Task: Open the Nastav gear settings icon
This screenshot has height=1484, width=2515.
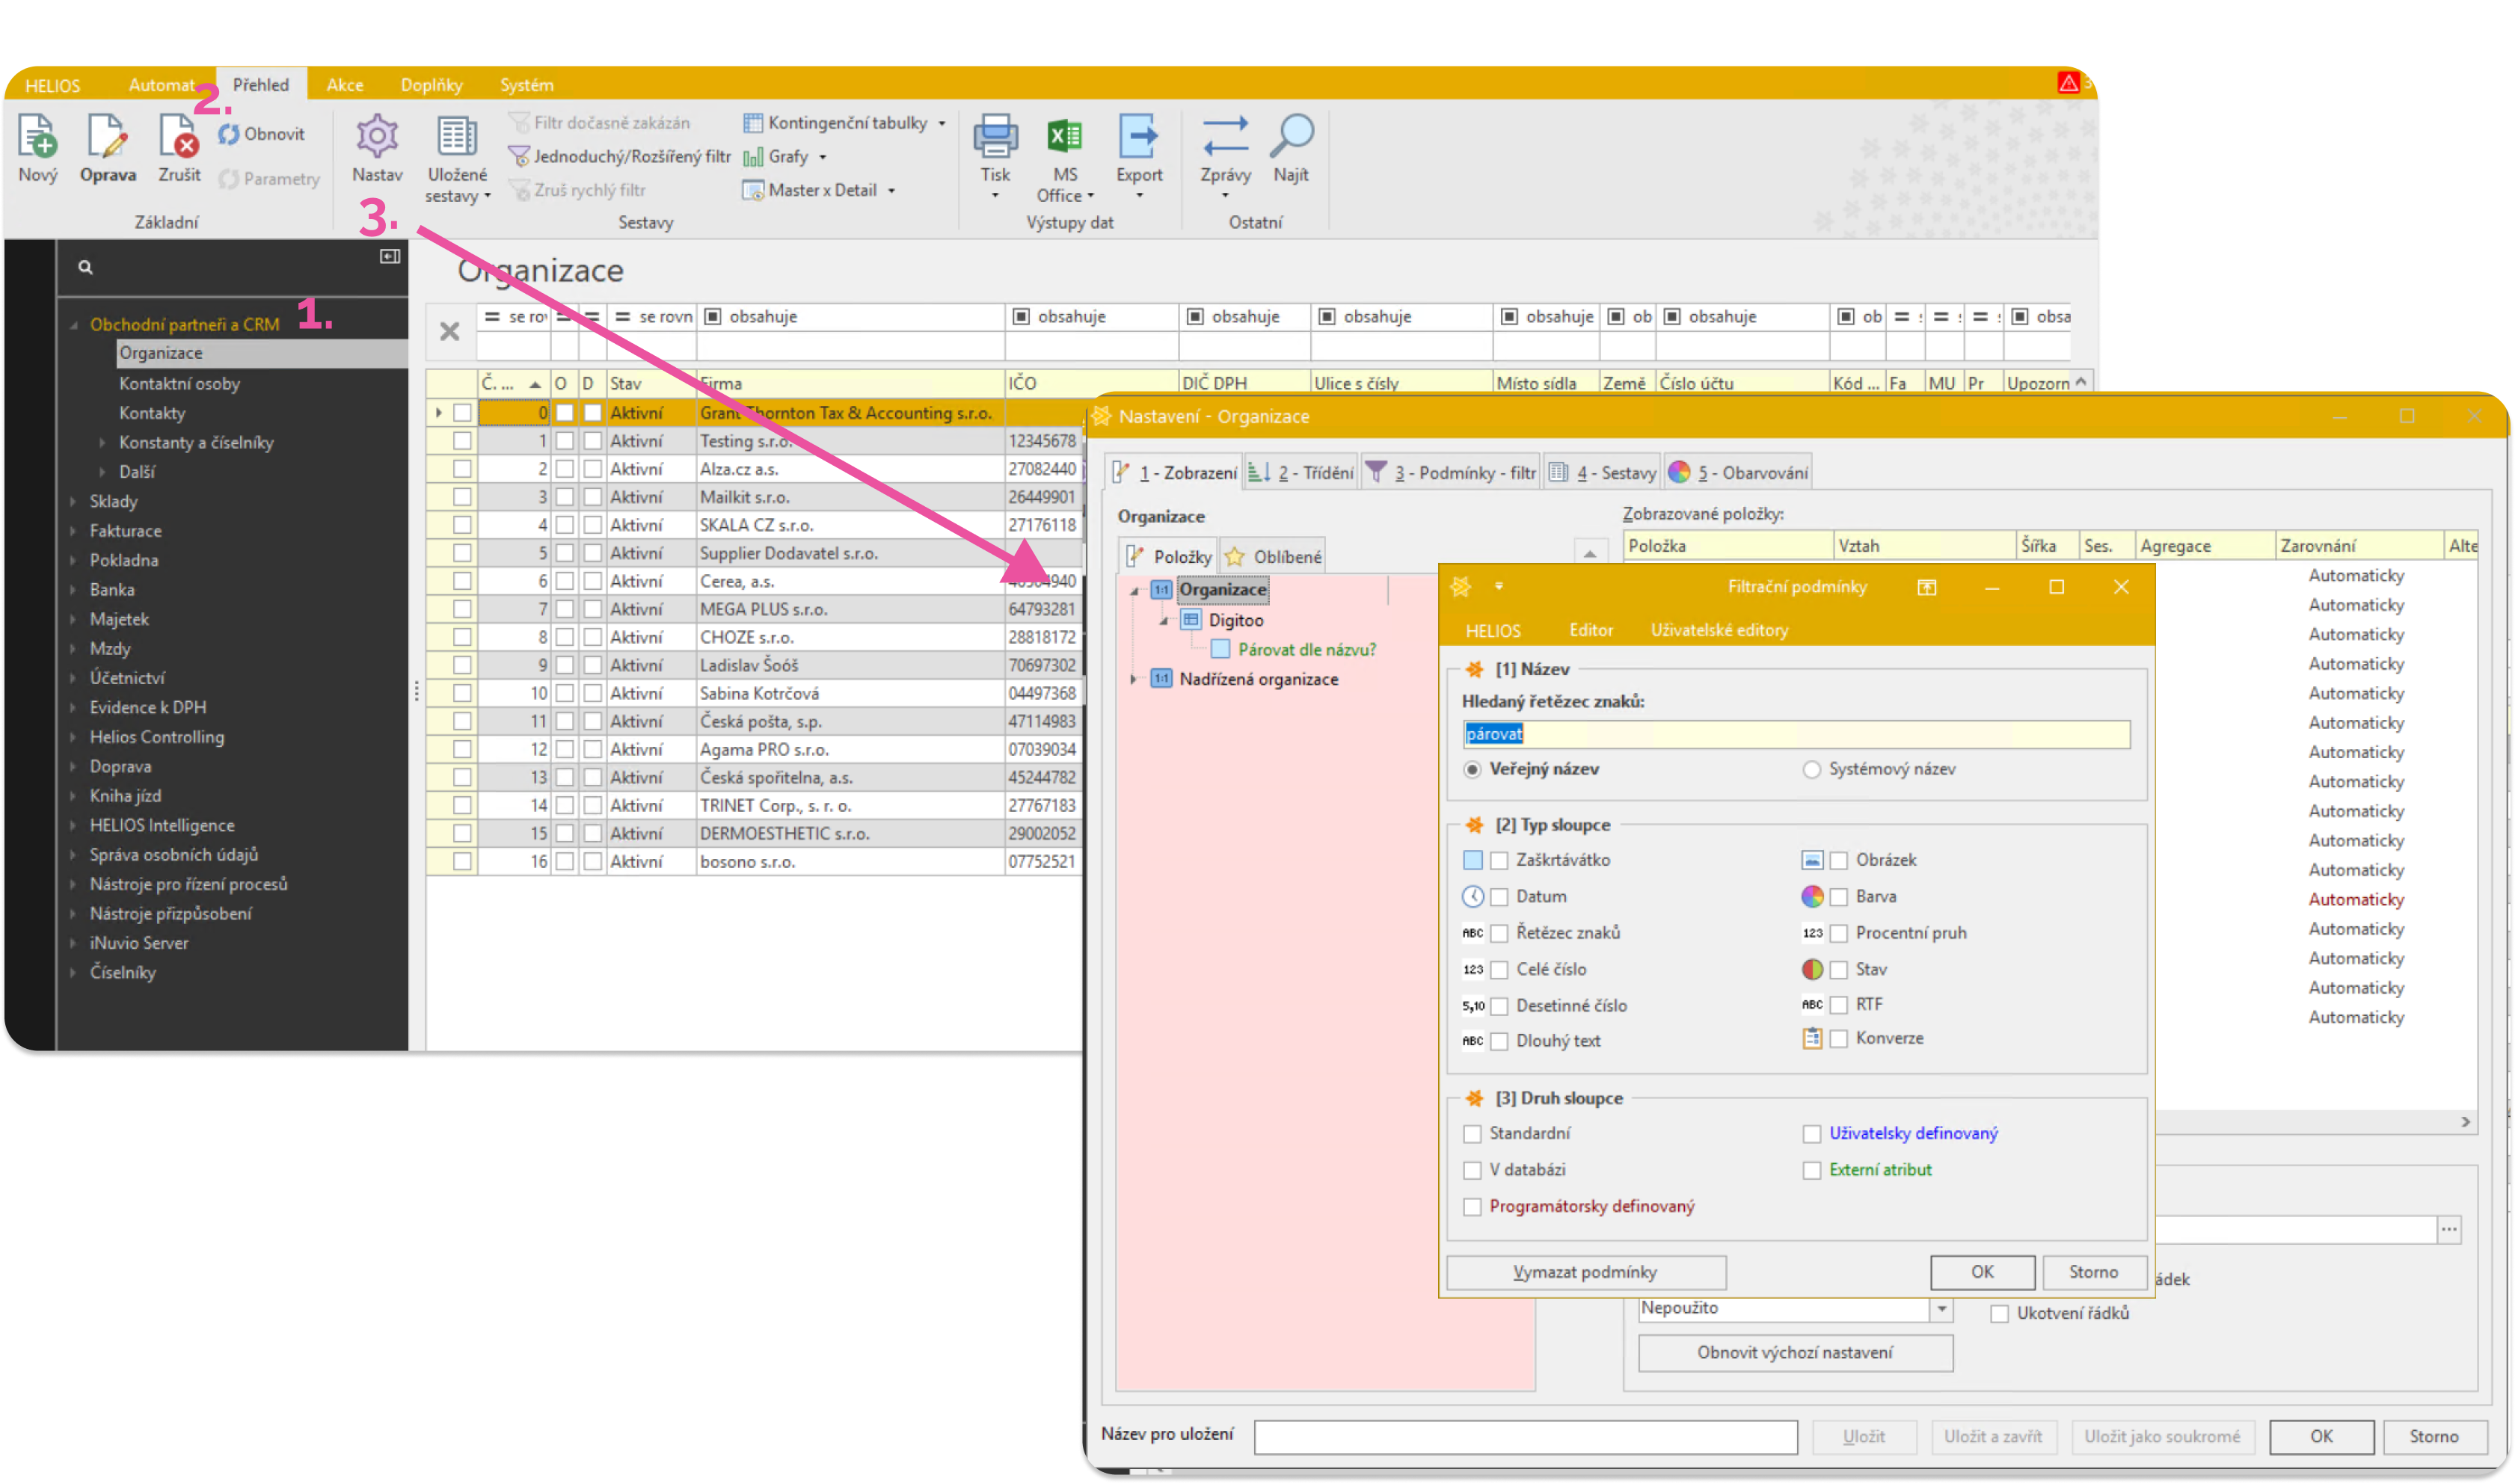Action: (x=377, y=136)
